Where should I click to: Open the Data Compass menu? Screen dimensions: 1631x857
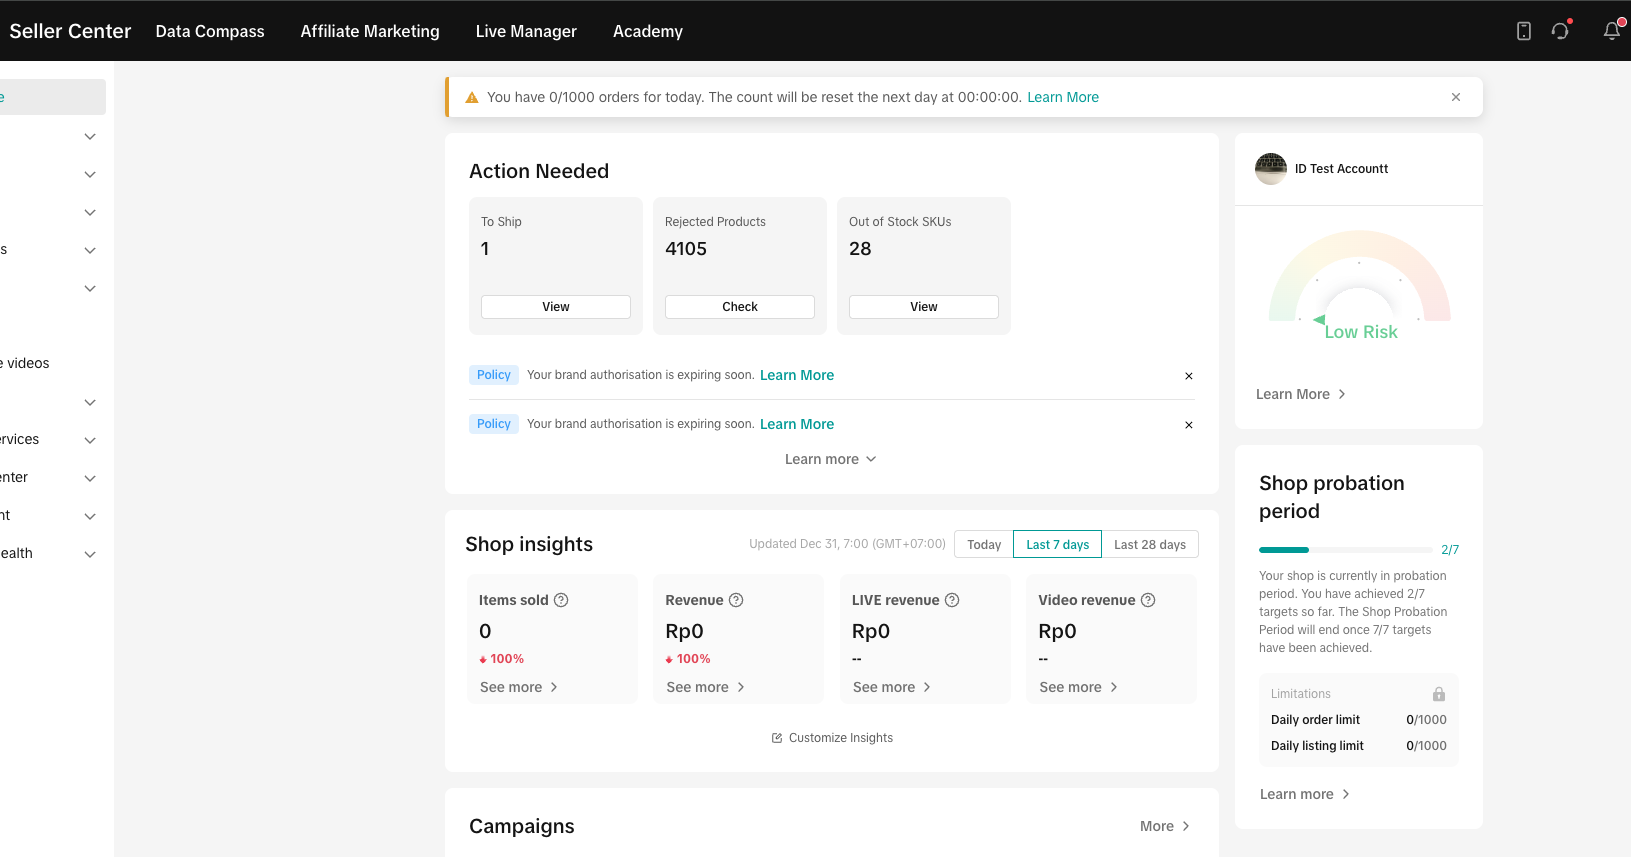coord(210,31)
